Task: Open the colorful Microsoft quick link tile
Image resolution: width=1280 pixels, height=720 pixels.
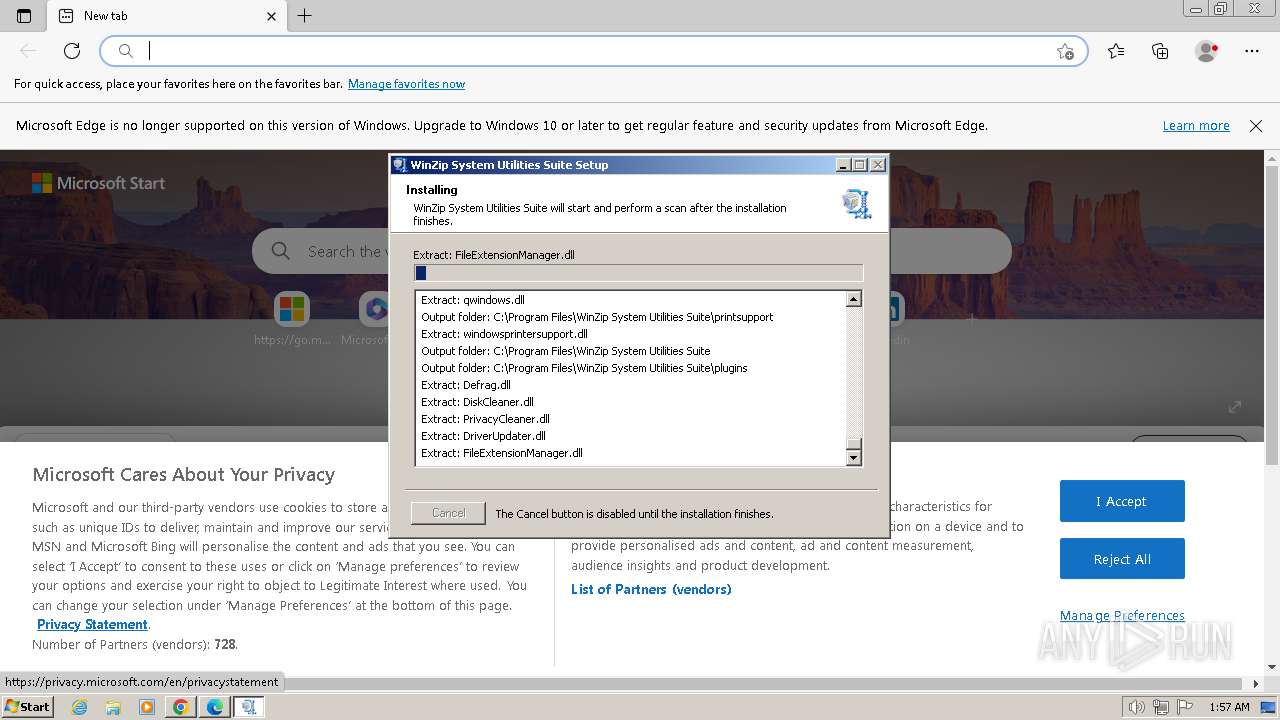Action: point(292,309)
